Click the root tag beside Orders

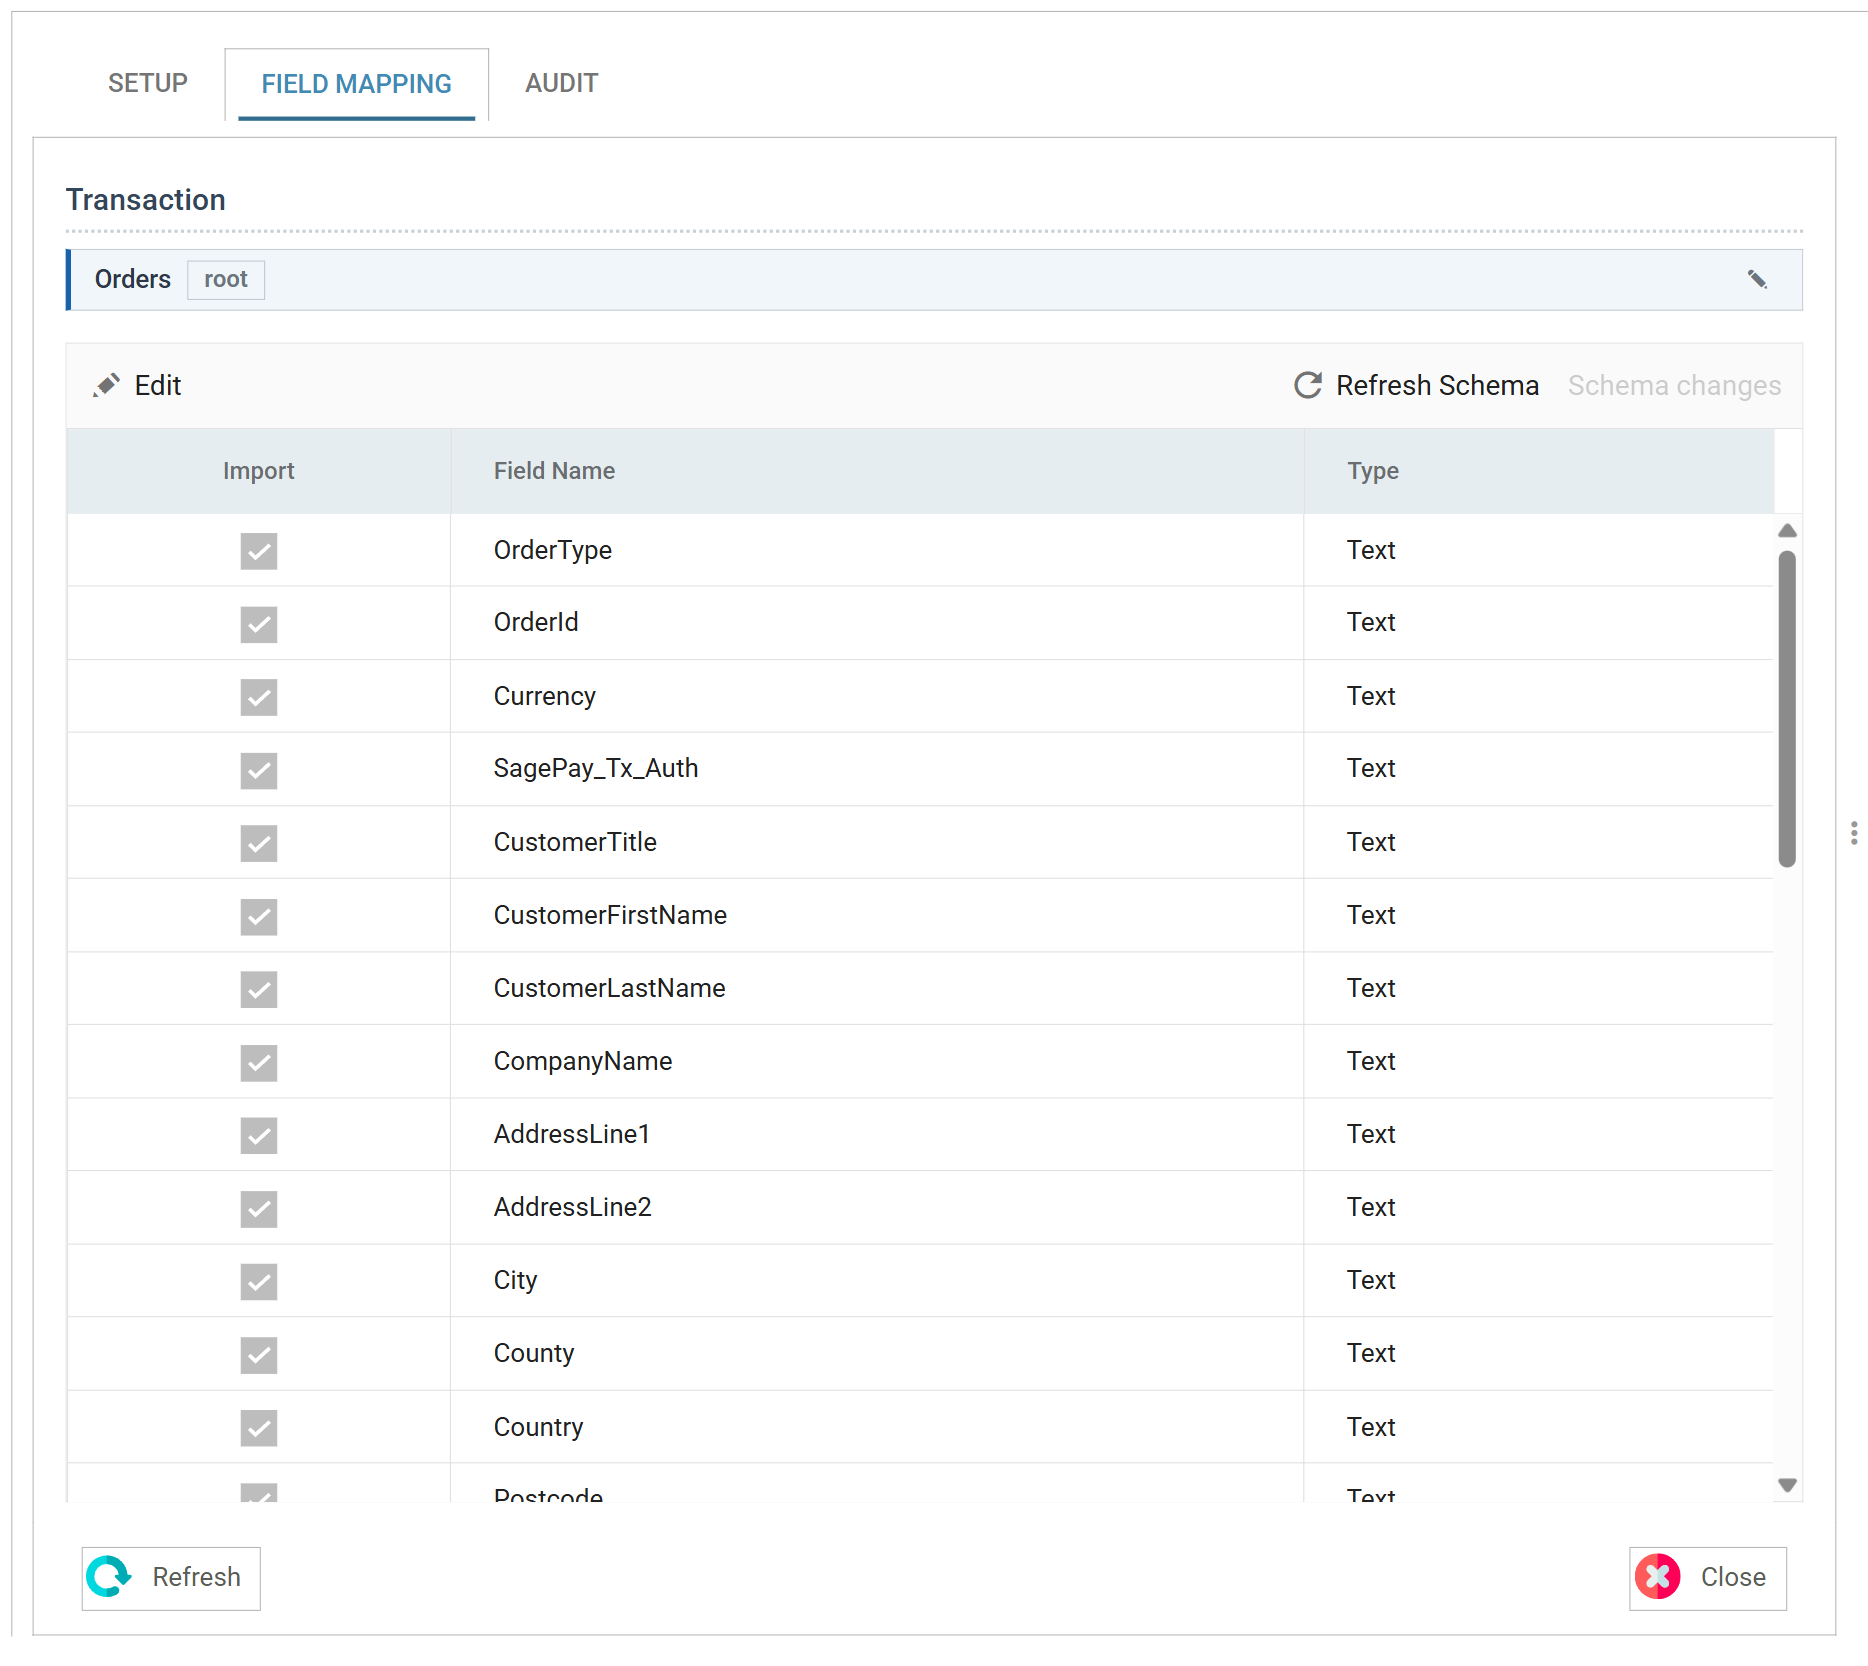click(226, 279)
